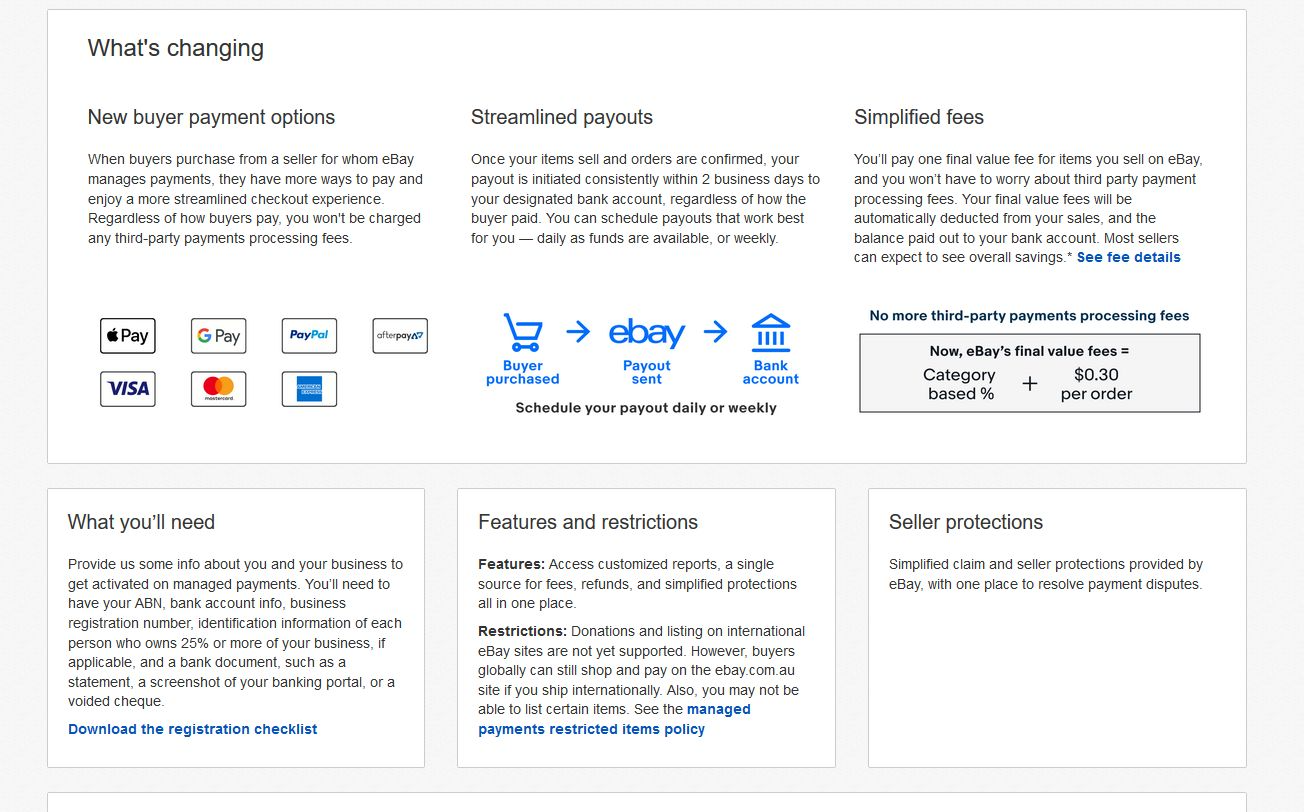Click the Simplified fees heading
The height and width of the screenshot is (812, 1304).
(x=919, y=117)
